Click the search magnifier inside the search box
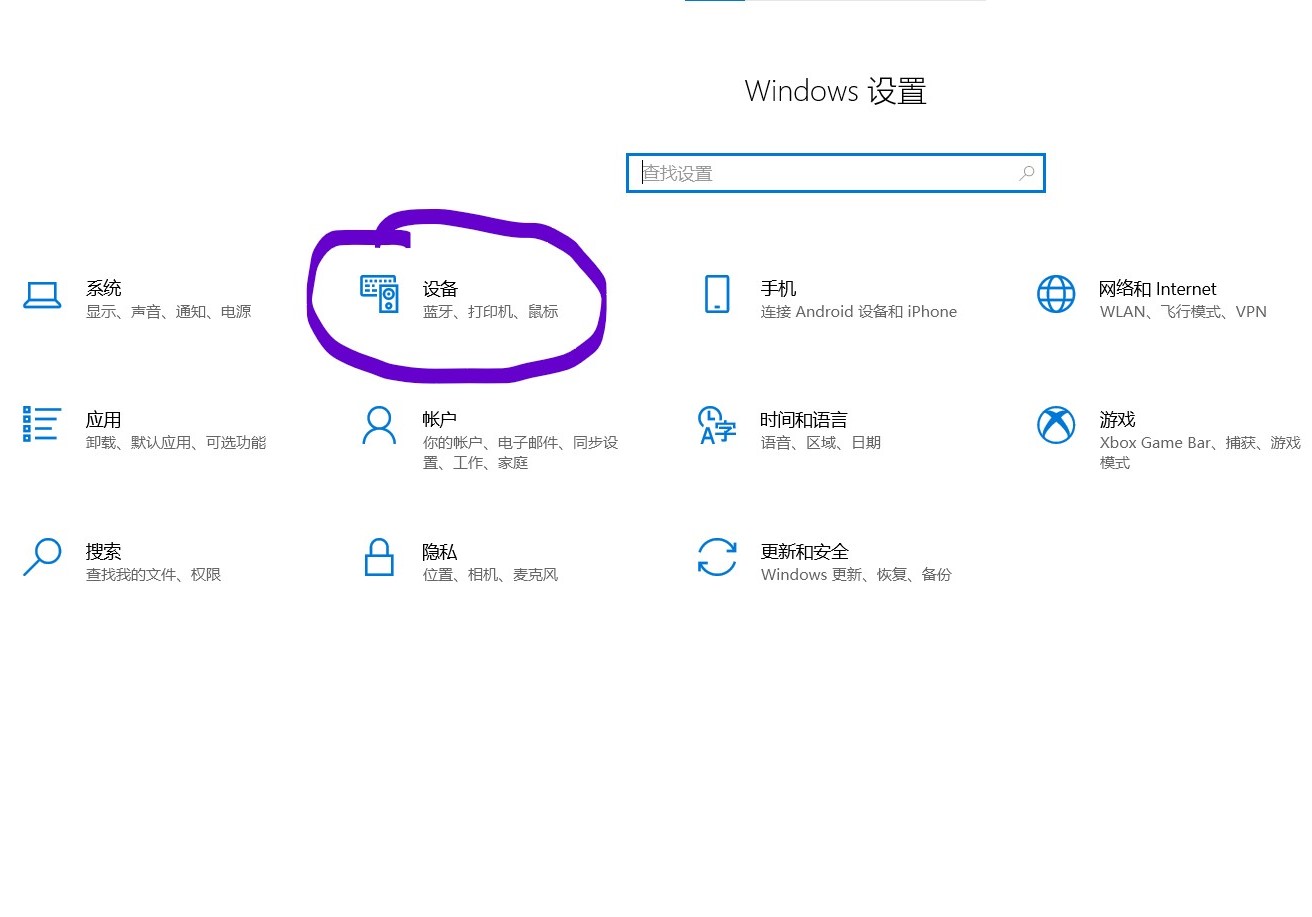Viewport: 1312px width, 917px height. [x=1026, y=172]
